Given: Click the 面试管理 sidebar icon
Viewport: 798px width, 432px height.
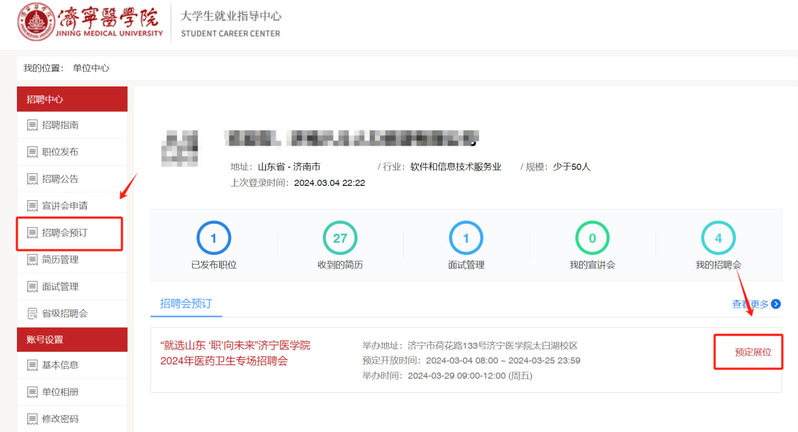Looking at the screenshot, I should click(x=32, y=287).
